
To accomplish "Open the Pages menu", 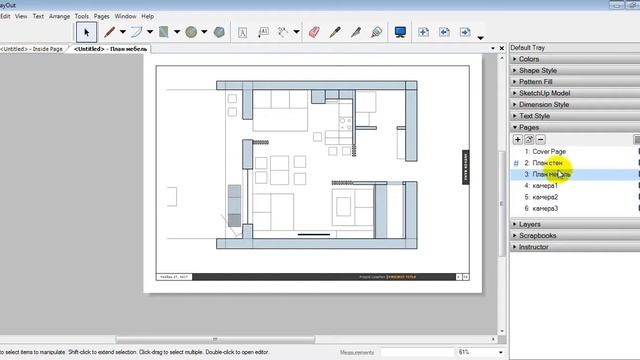I will [102, 16].
